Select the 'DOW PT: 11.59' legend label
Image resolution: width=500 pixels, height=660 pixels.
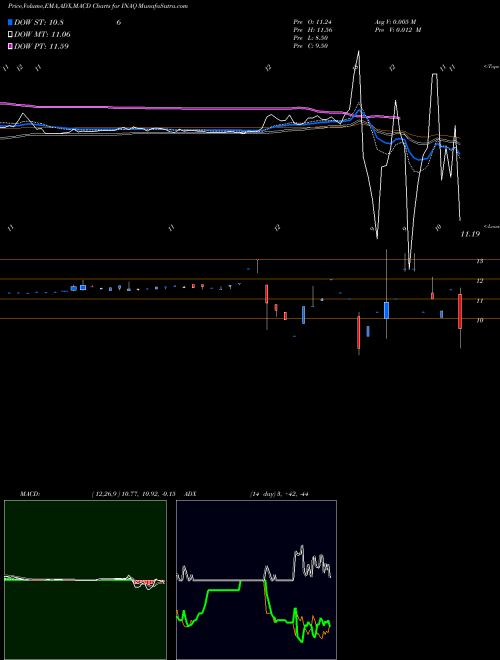coord(41,46)
